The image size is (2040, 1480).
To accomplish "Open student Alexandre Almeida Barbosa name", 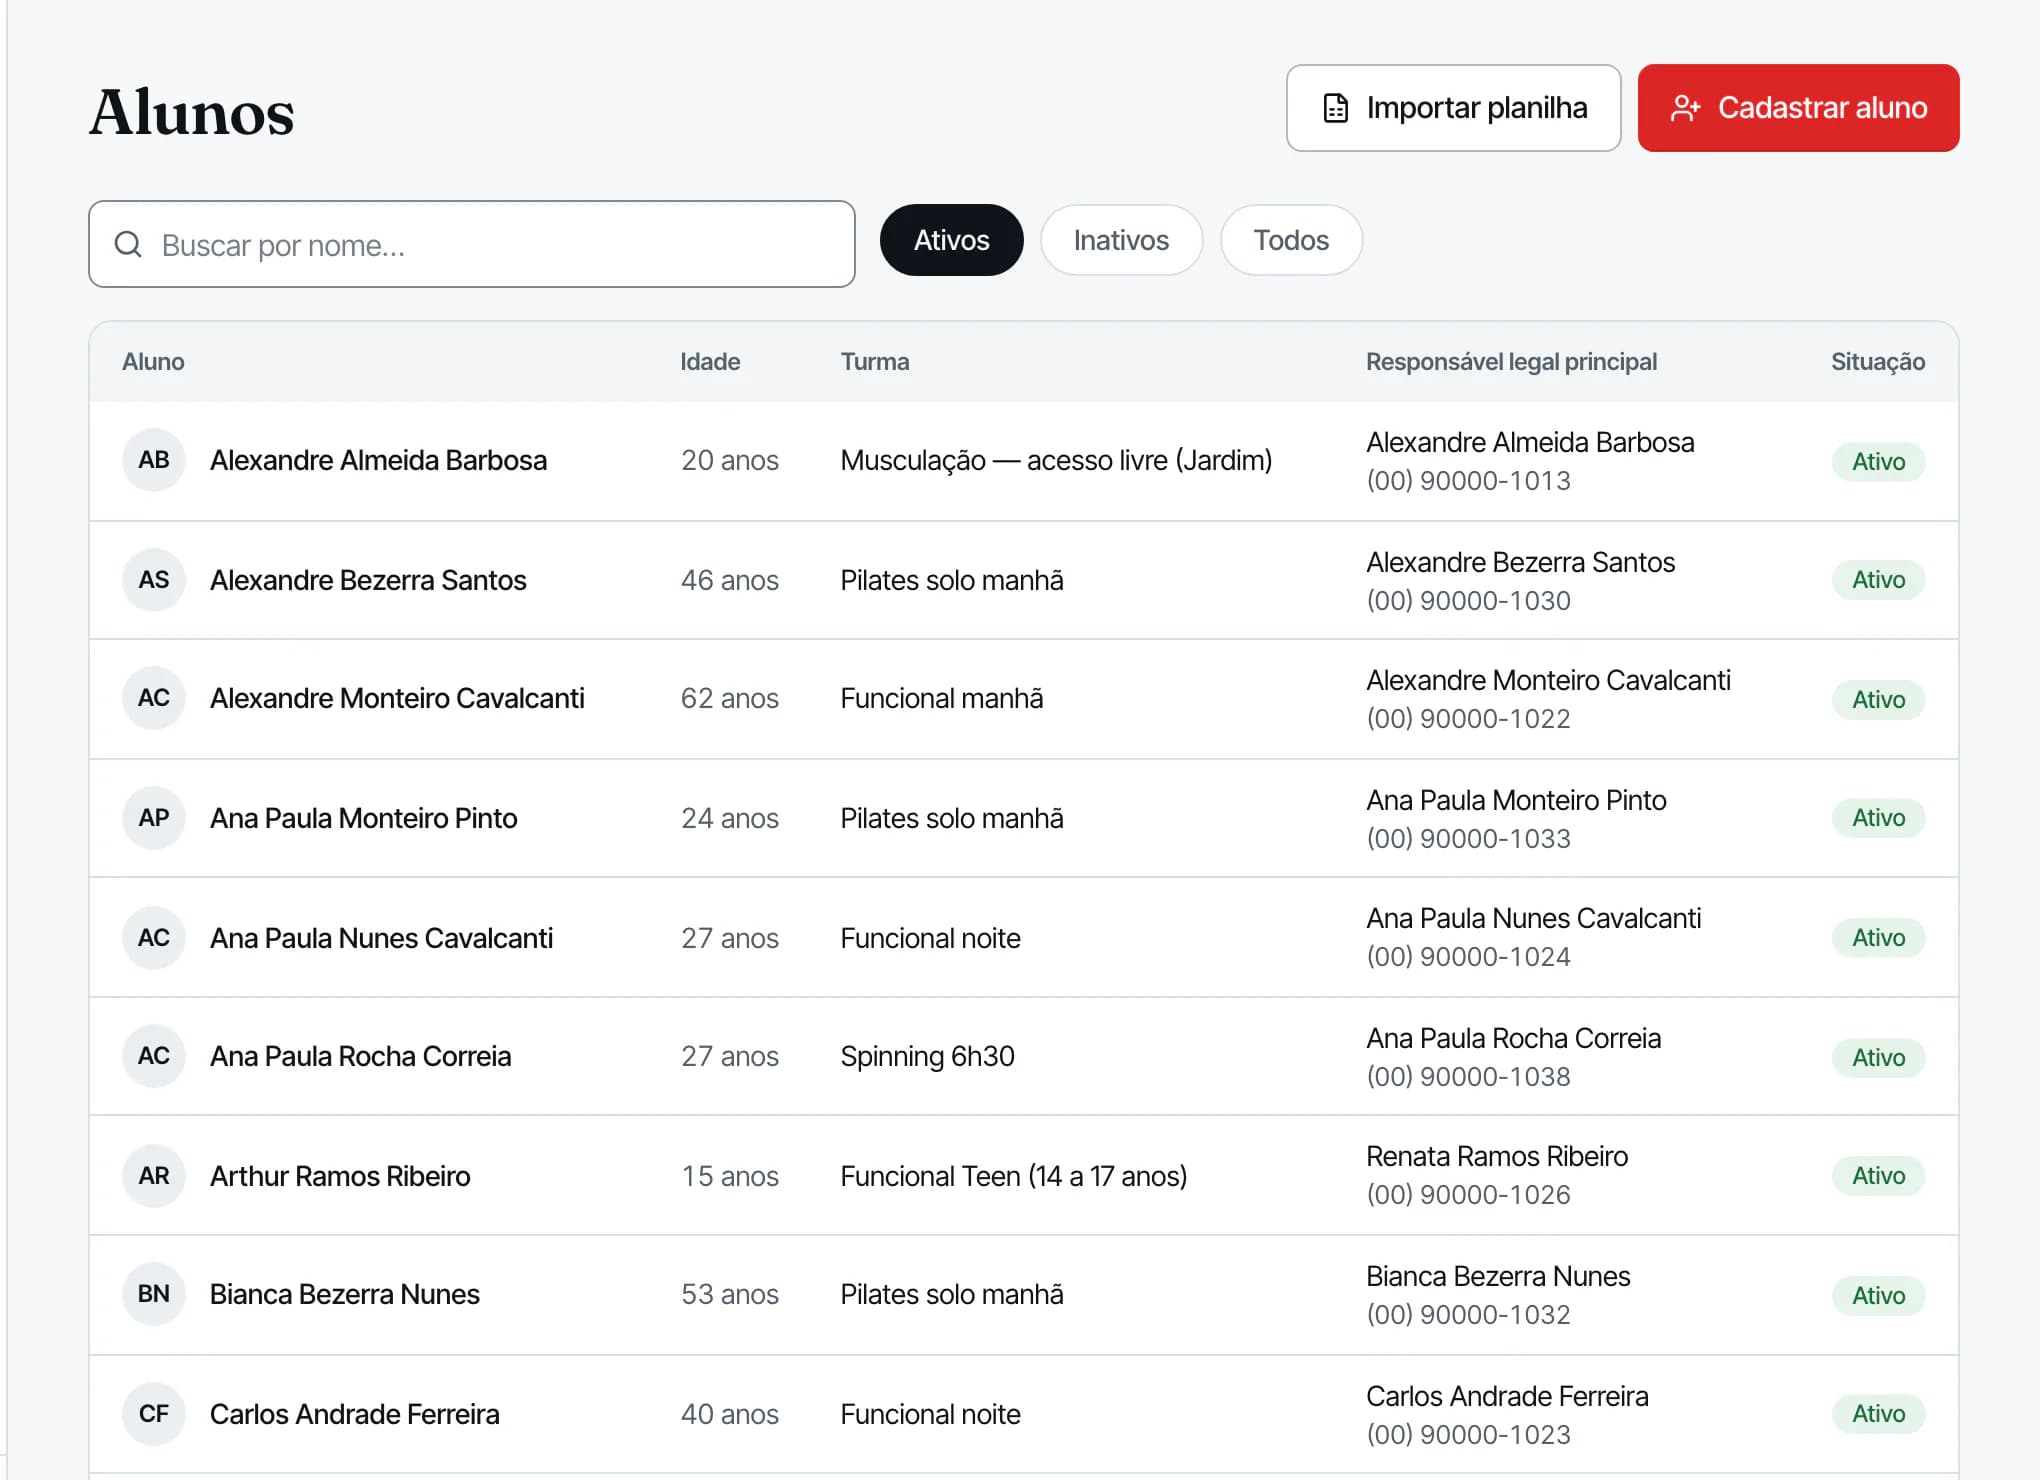I will [378, 460].
